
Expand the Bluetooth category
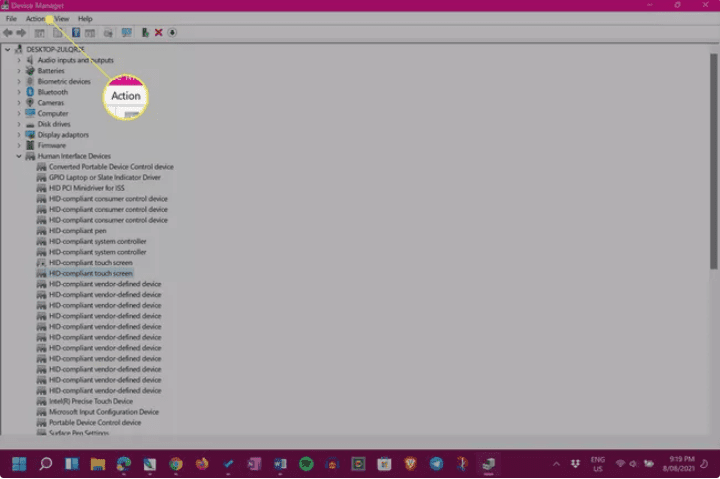[x=18, y=92]
